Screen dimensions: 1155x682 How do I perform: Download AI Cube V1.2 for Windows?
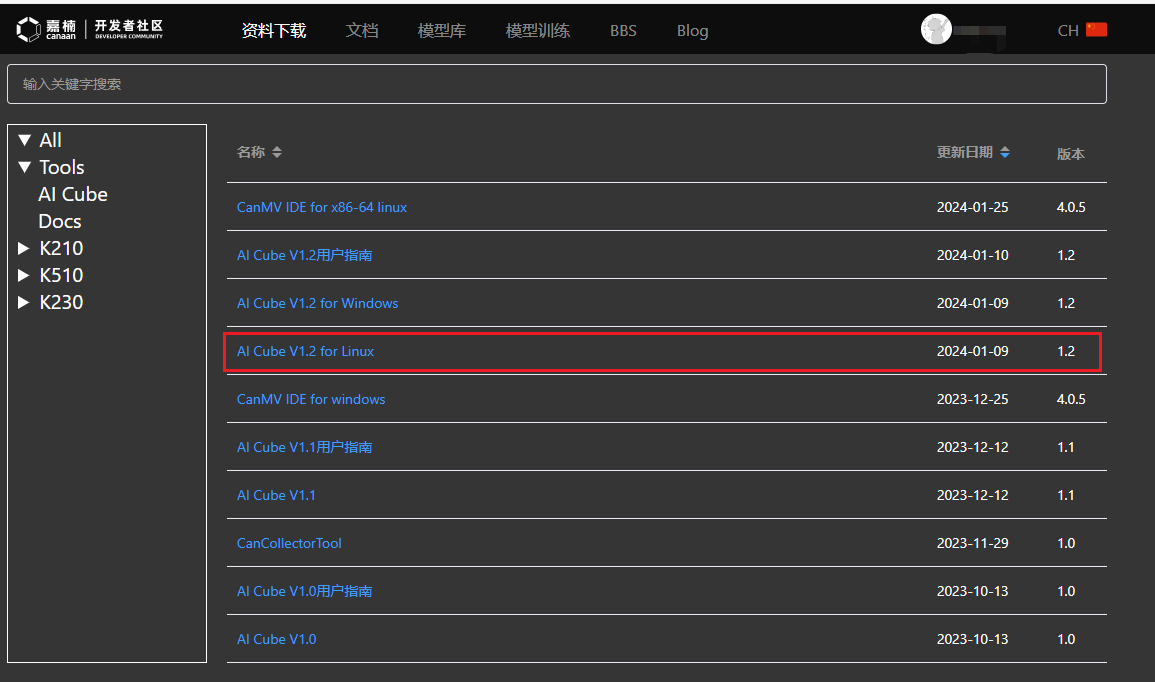(x=317, y=303)
